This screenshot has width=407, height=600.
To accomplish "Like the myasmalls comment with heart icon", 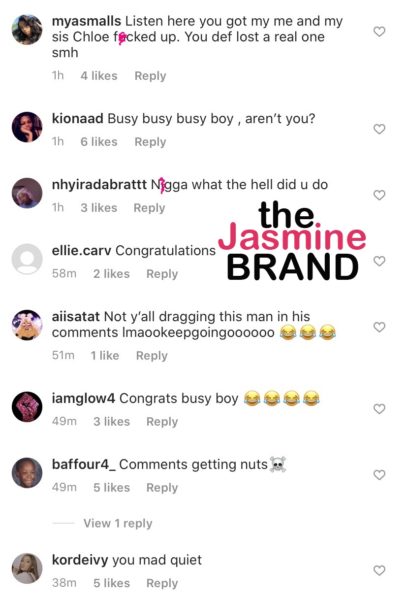I will tap(379, 31).
